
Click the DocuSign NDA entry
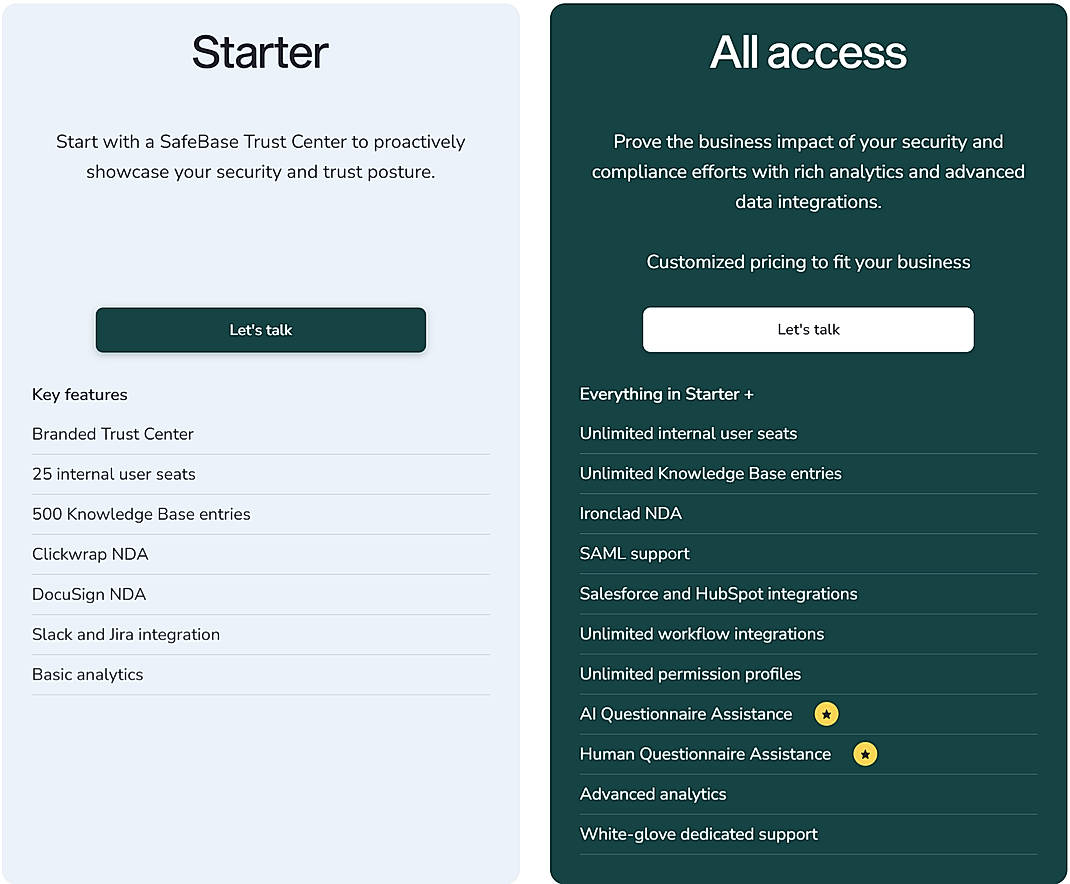89,594
